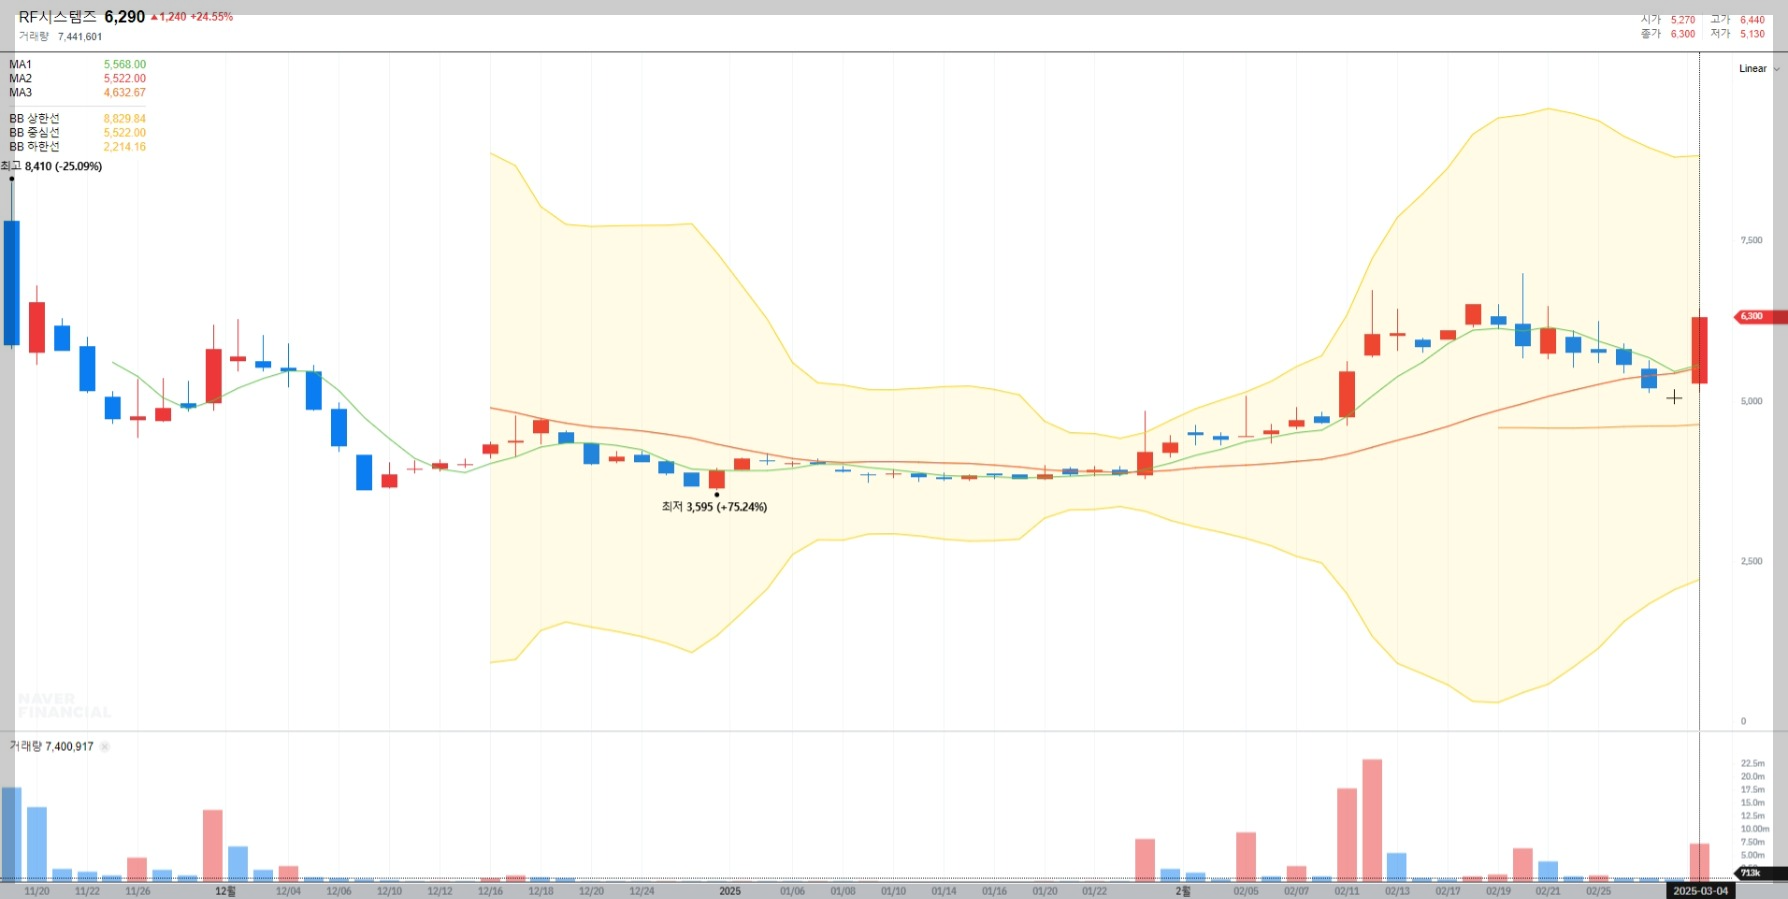This screenshot has height=899, width=1788.
Task: Click the 2025 year label on time axis
Action: [x=730, y=891]
